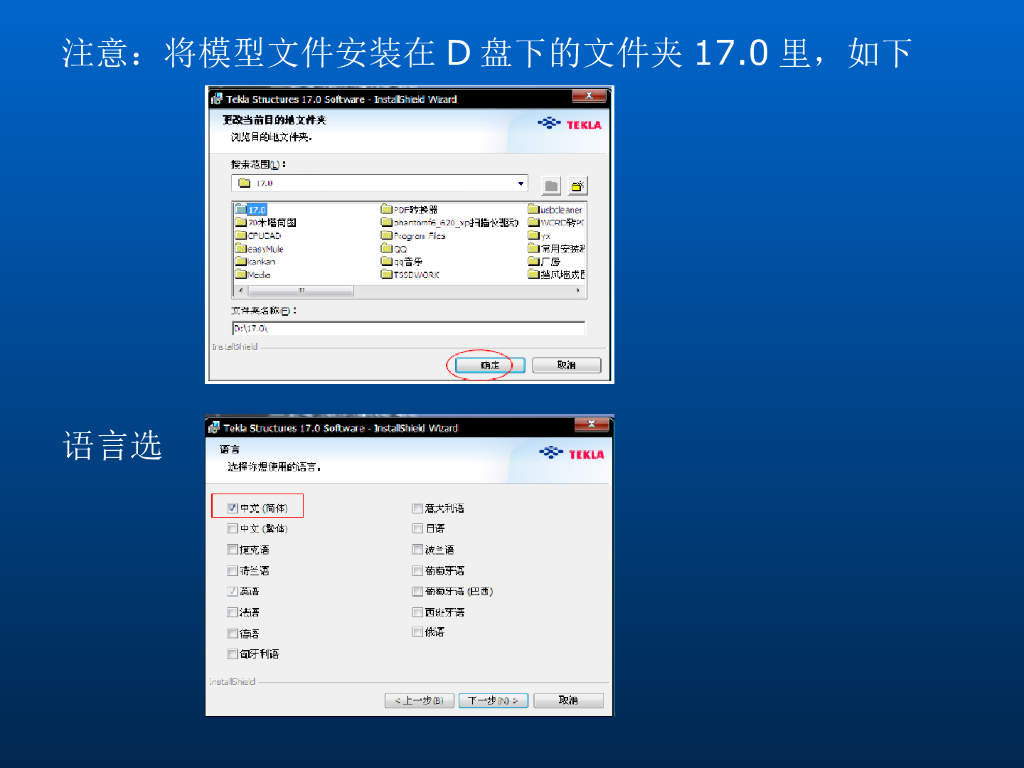Image resolution: width=1024 pixels, height=768 pixels.
Task: Click installer icon in language dialog title bar
Action: click(x=214, y=428)
